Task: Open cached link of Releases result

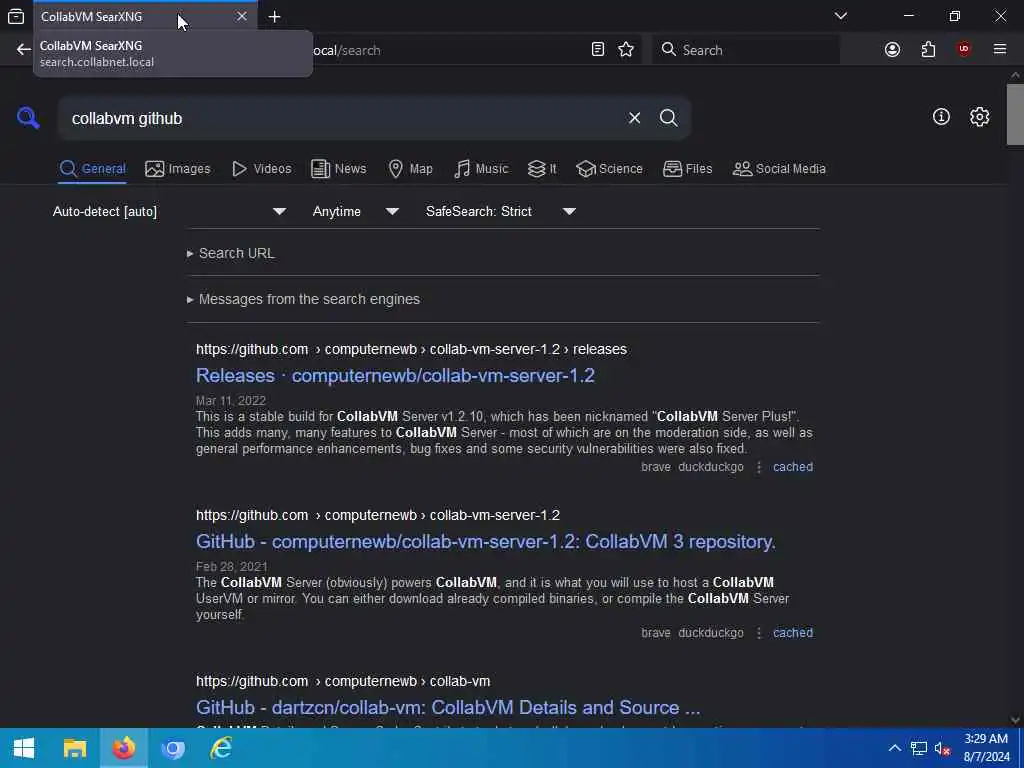Action: [793, 466]
